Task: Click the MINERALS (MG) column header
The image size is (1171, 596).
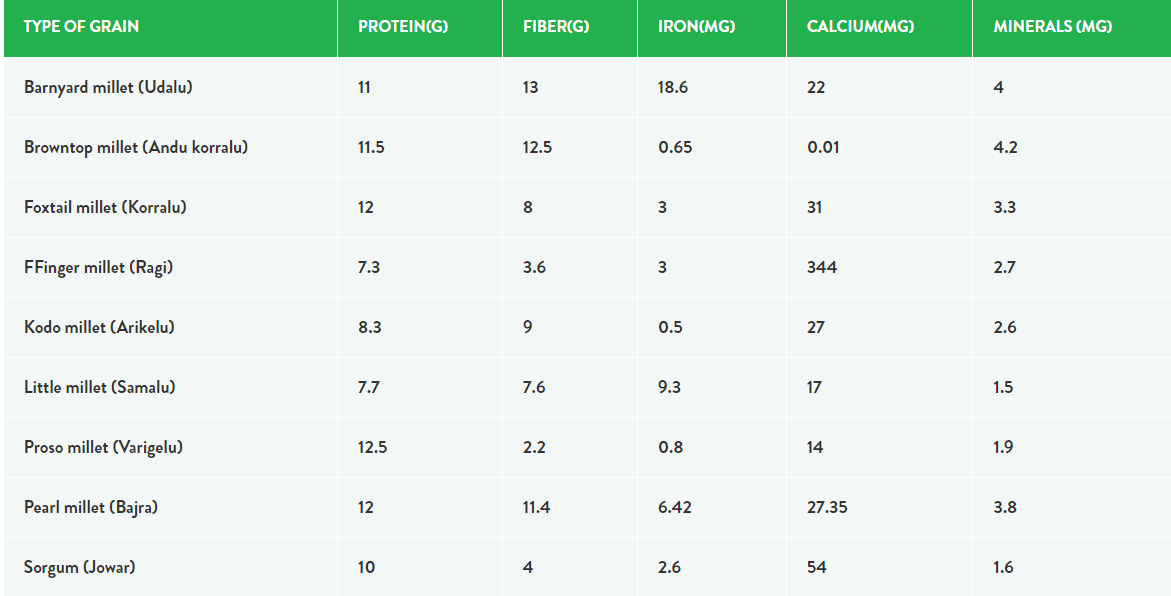Action: [x=1072, y=27]
